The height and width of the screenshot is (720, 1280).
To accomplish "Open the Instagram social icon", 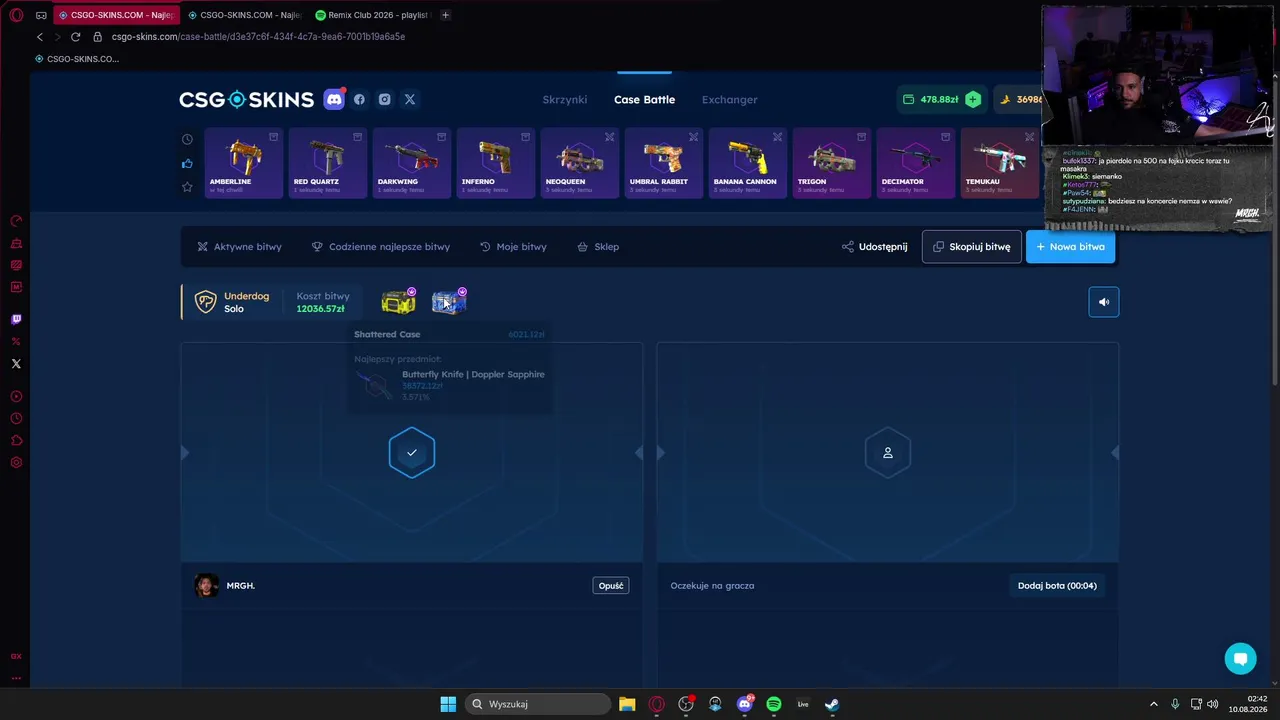I will pyautogui.click(x=384, y=99).
